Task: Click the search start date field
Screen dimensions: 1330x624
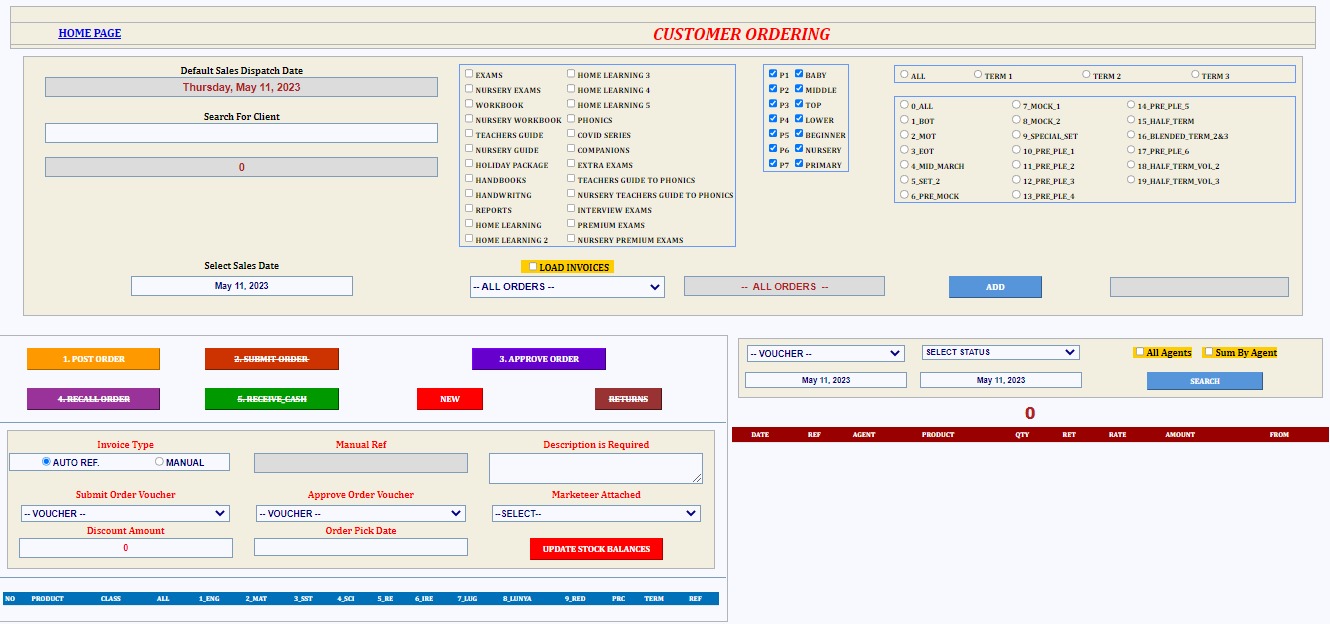Action: pos(826,380)
